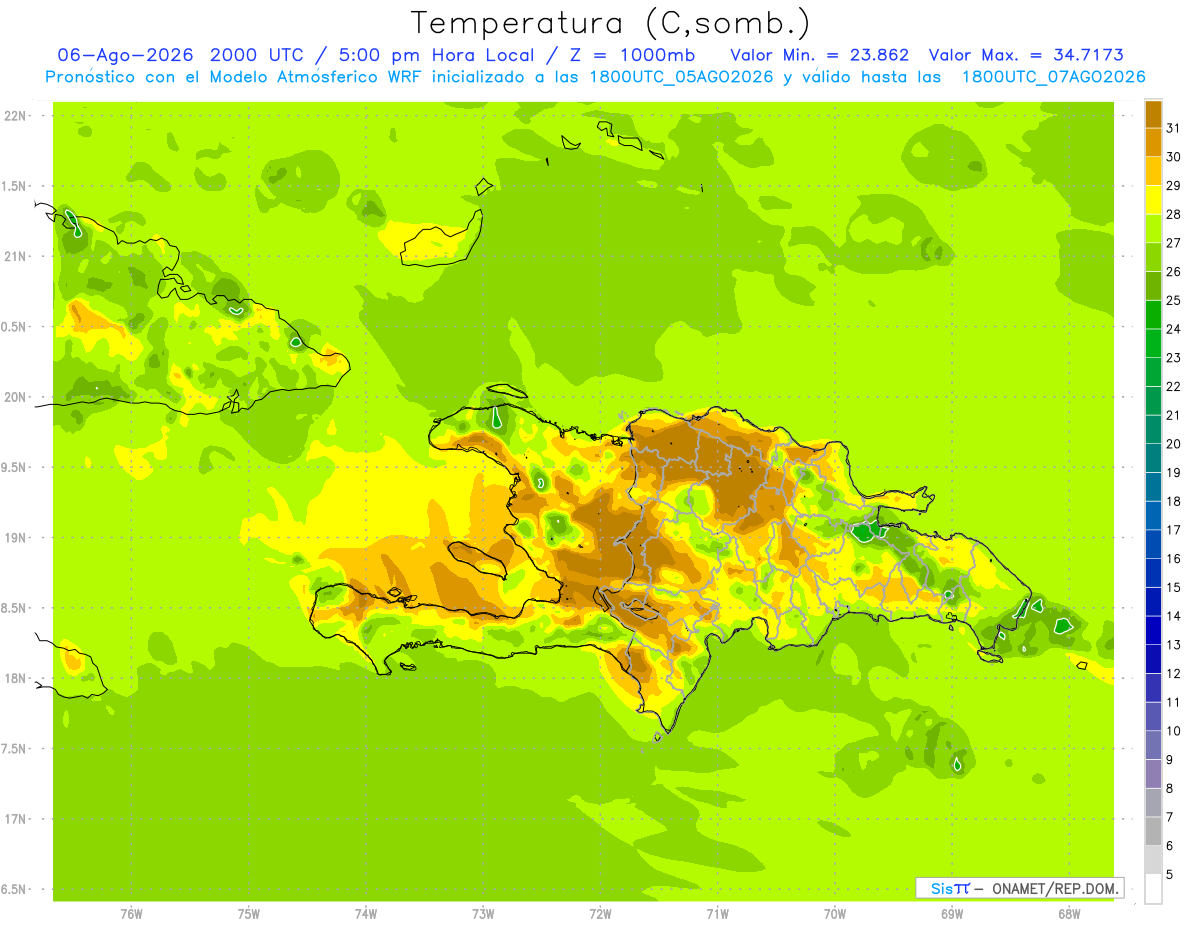Click the green swatch between colorbar labels 24 and 25
The height and width of the screenshot is (927, 1200).
click(x=1153, y=314)
